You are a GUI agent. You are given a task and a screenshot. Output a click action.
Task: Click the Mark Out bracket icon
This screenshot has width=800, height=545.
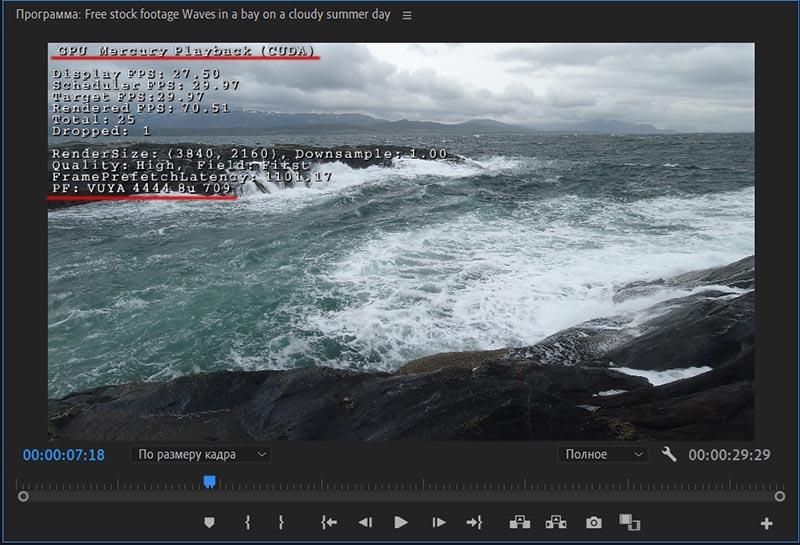(282, 522)
